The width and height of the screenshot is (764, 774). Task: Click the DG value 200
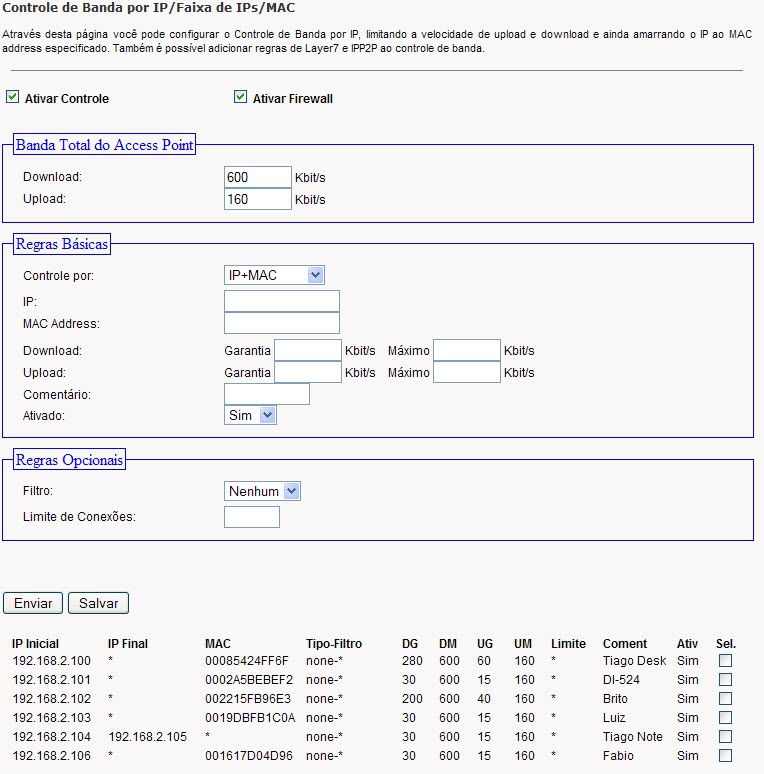(412, 698)
